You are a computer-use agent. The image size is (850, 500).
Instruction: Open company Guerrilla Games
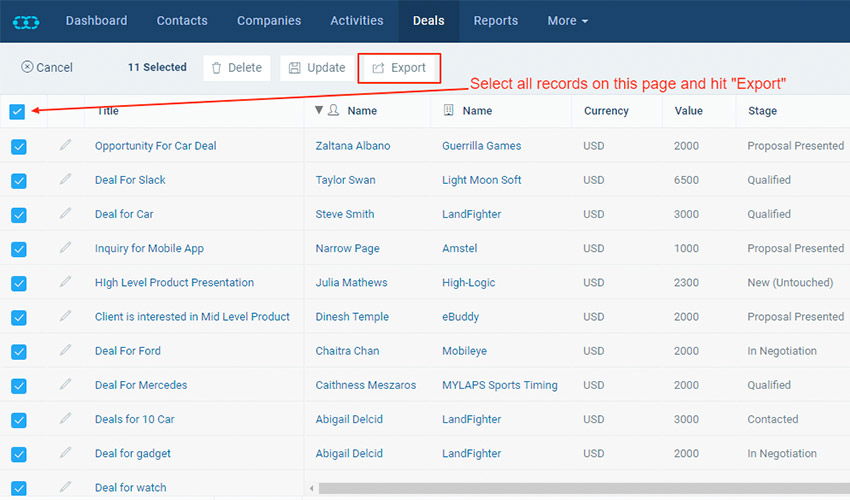[481, 145]
